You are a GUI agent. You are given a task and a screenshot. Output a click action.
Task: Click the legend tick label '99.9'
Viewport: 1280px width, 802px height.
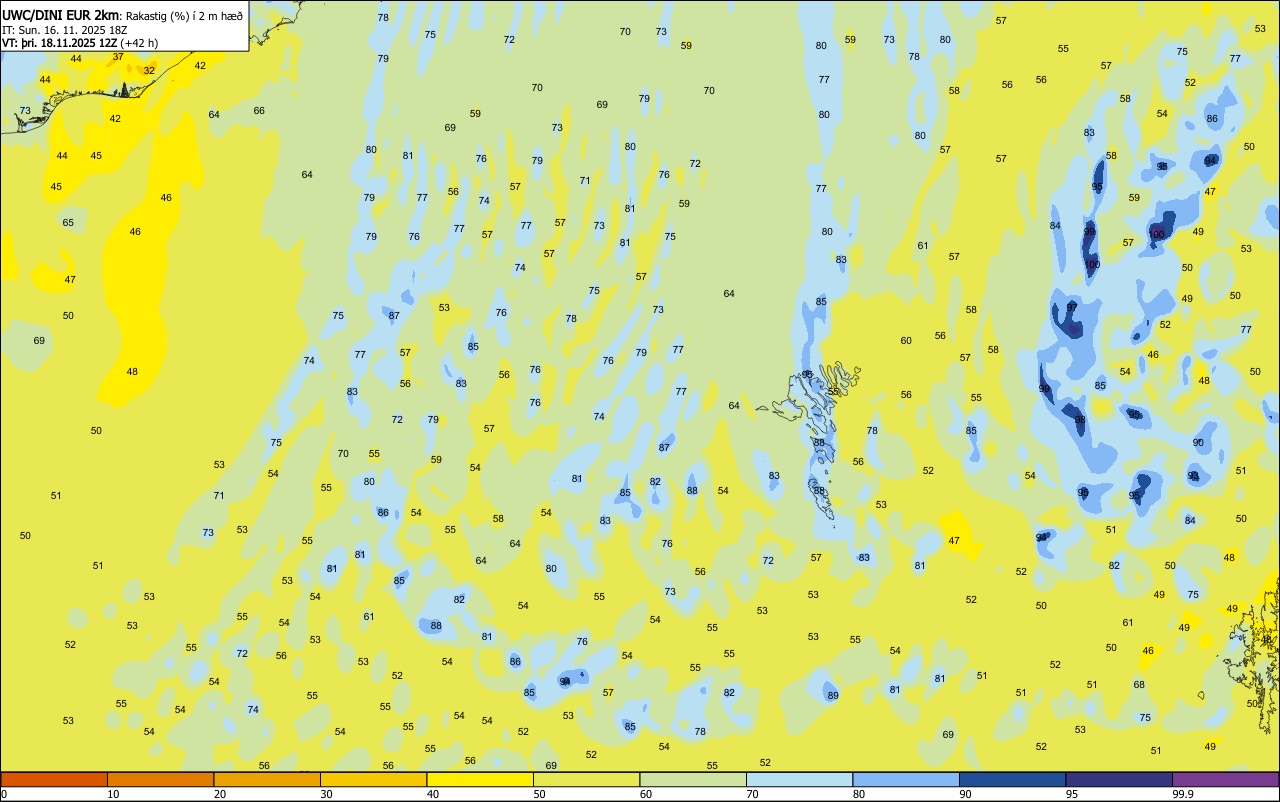(1184, 794)
